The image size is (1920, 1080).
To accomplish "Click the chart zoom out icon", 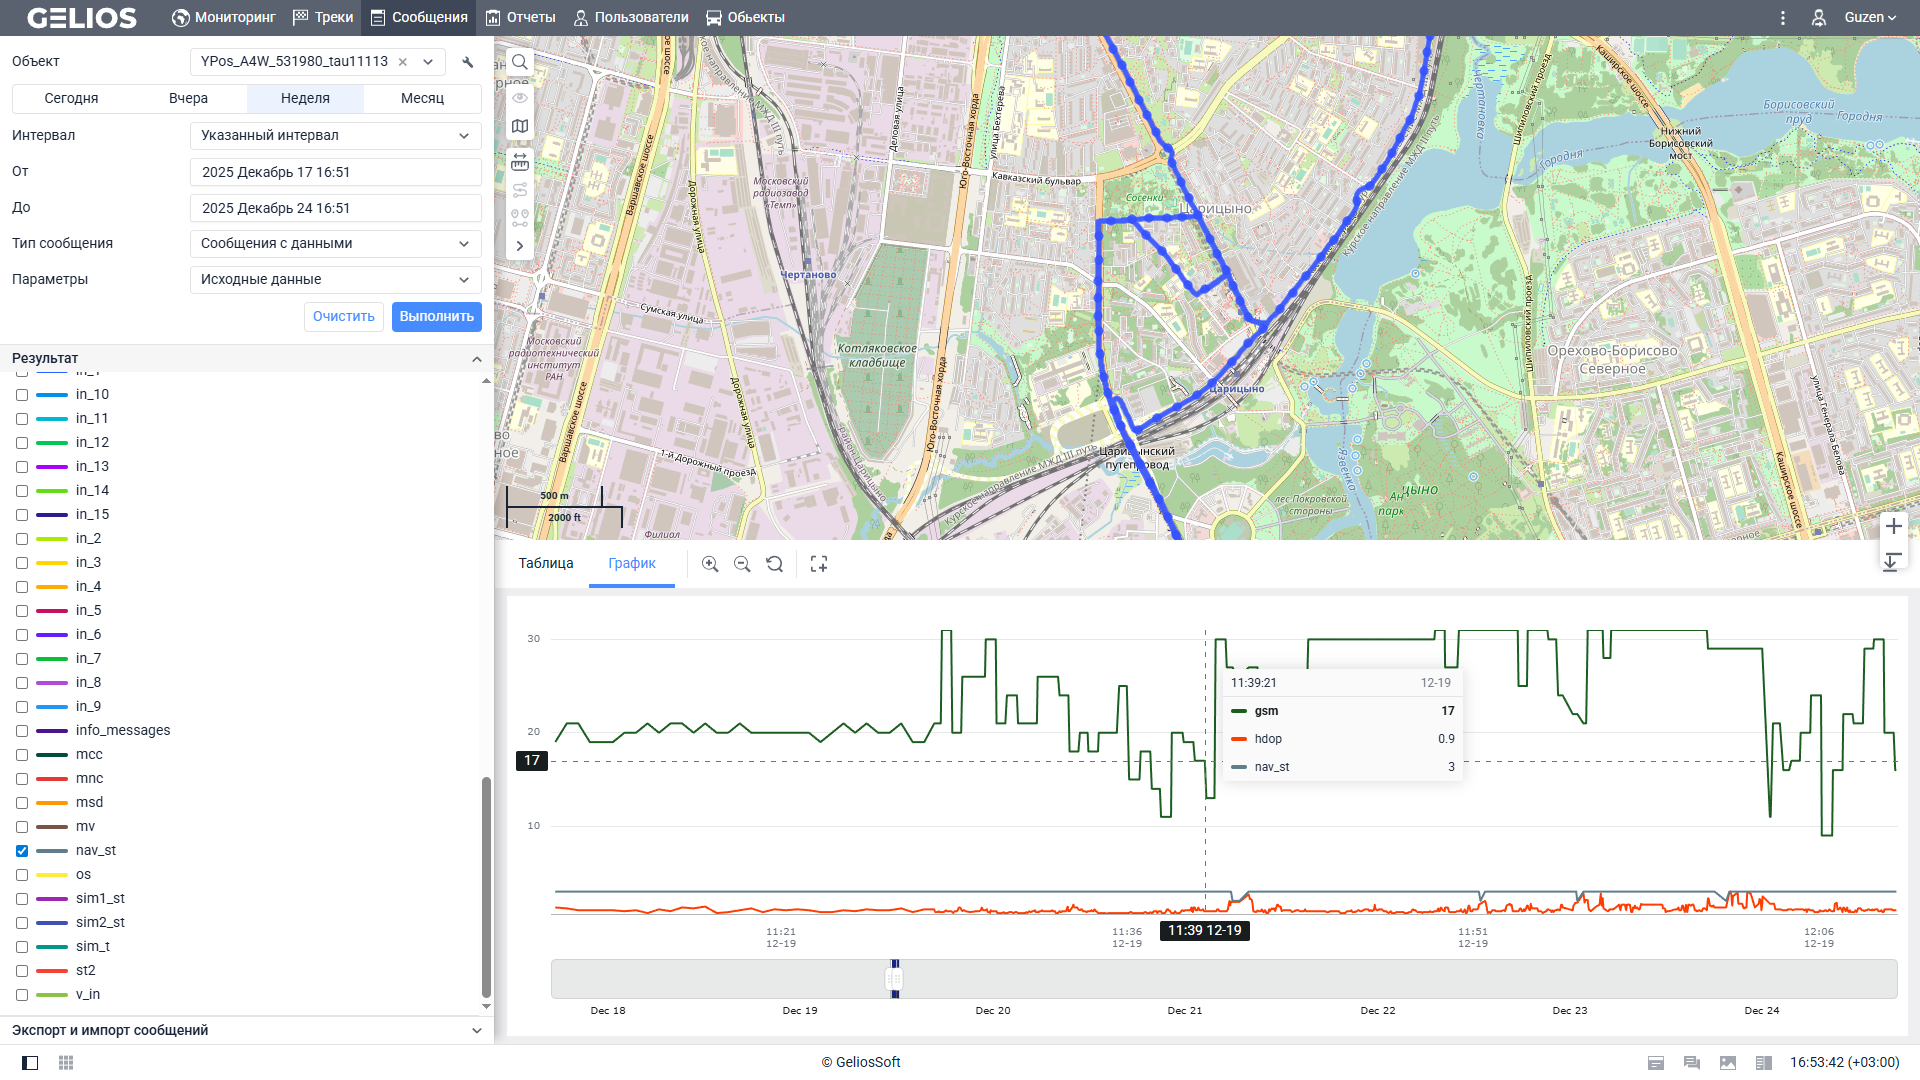I will (742, 564).
